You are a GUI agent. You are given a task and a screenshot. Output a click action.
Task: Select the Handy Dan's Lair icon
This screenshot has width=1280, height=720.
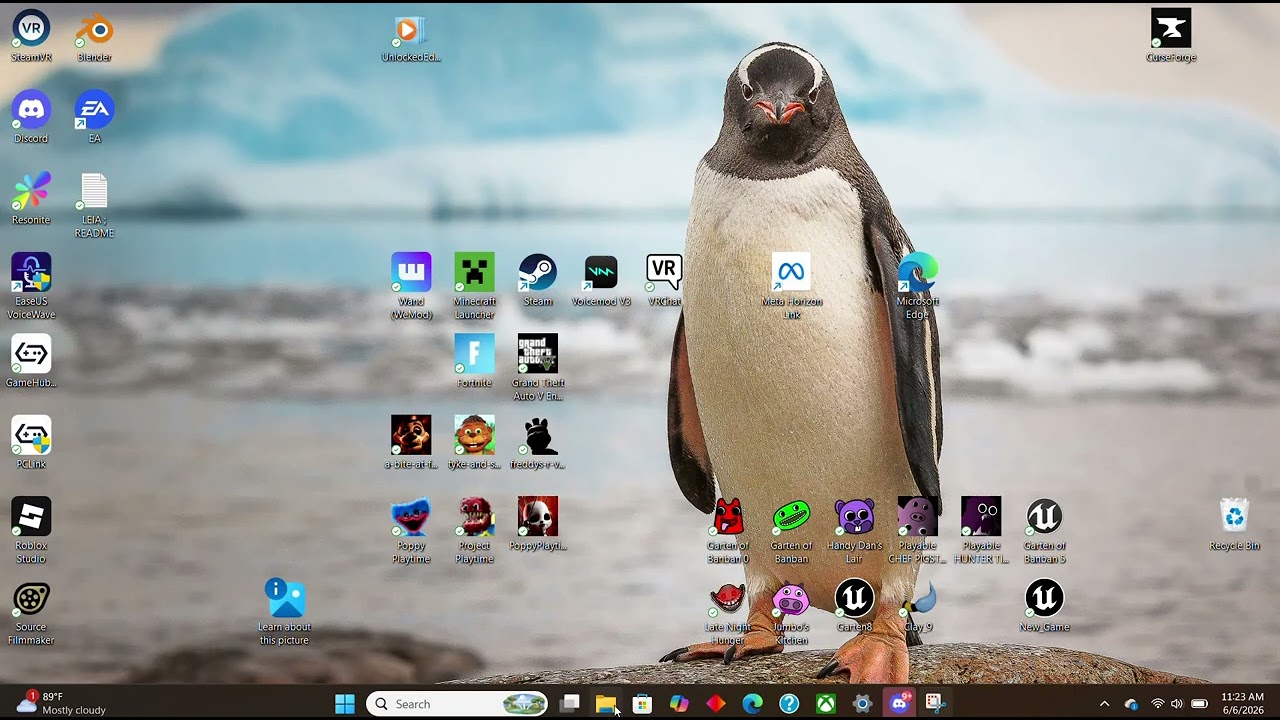coord(854,531)
